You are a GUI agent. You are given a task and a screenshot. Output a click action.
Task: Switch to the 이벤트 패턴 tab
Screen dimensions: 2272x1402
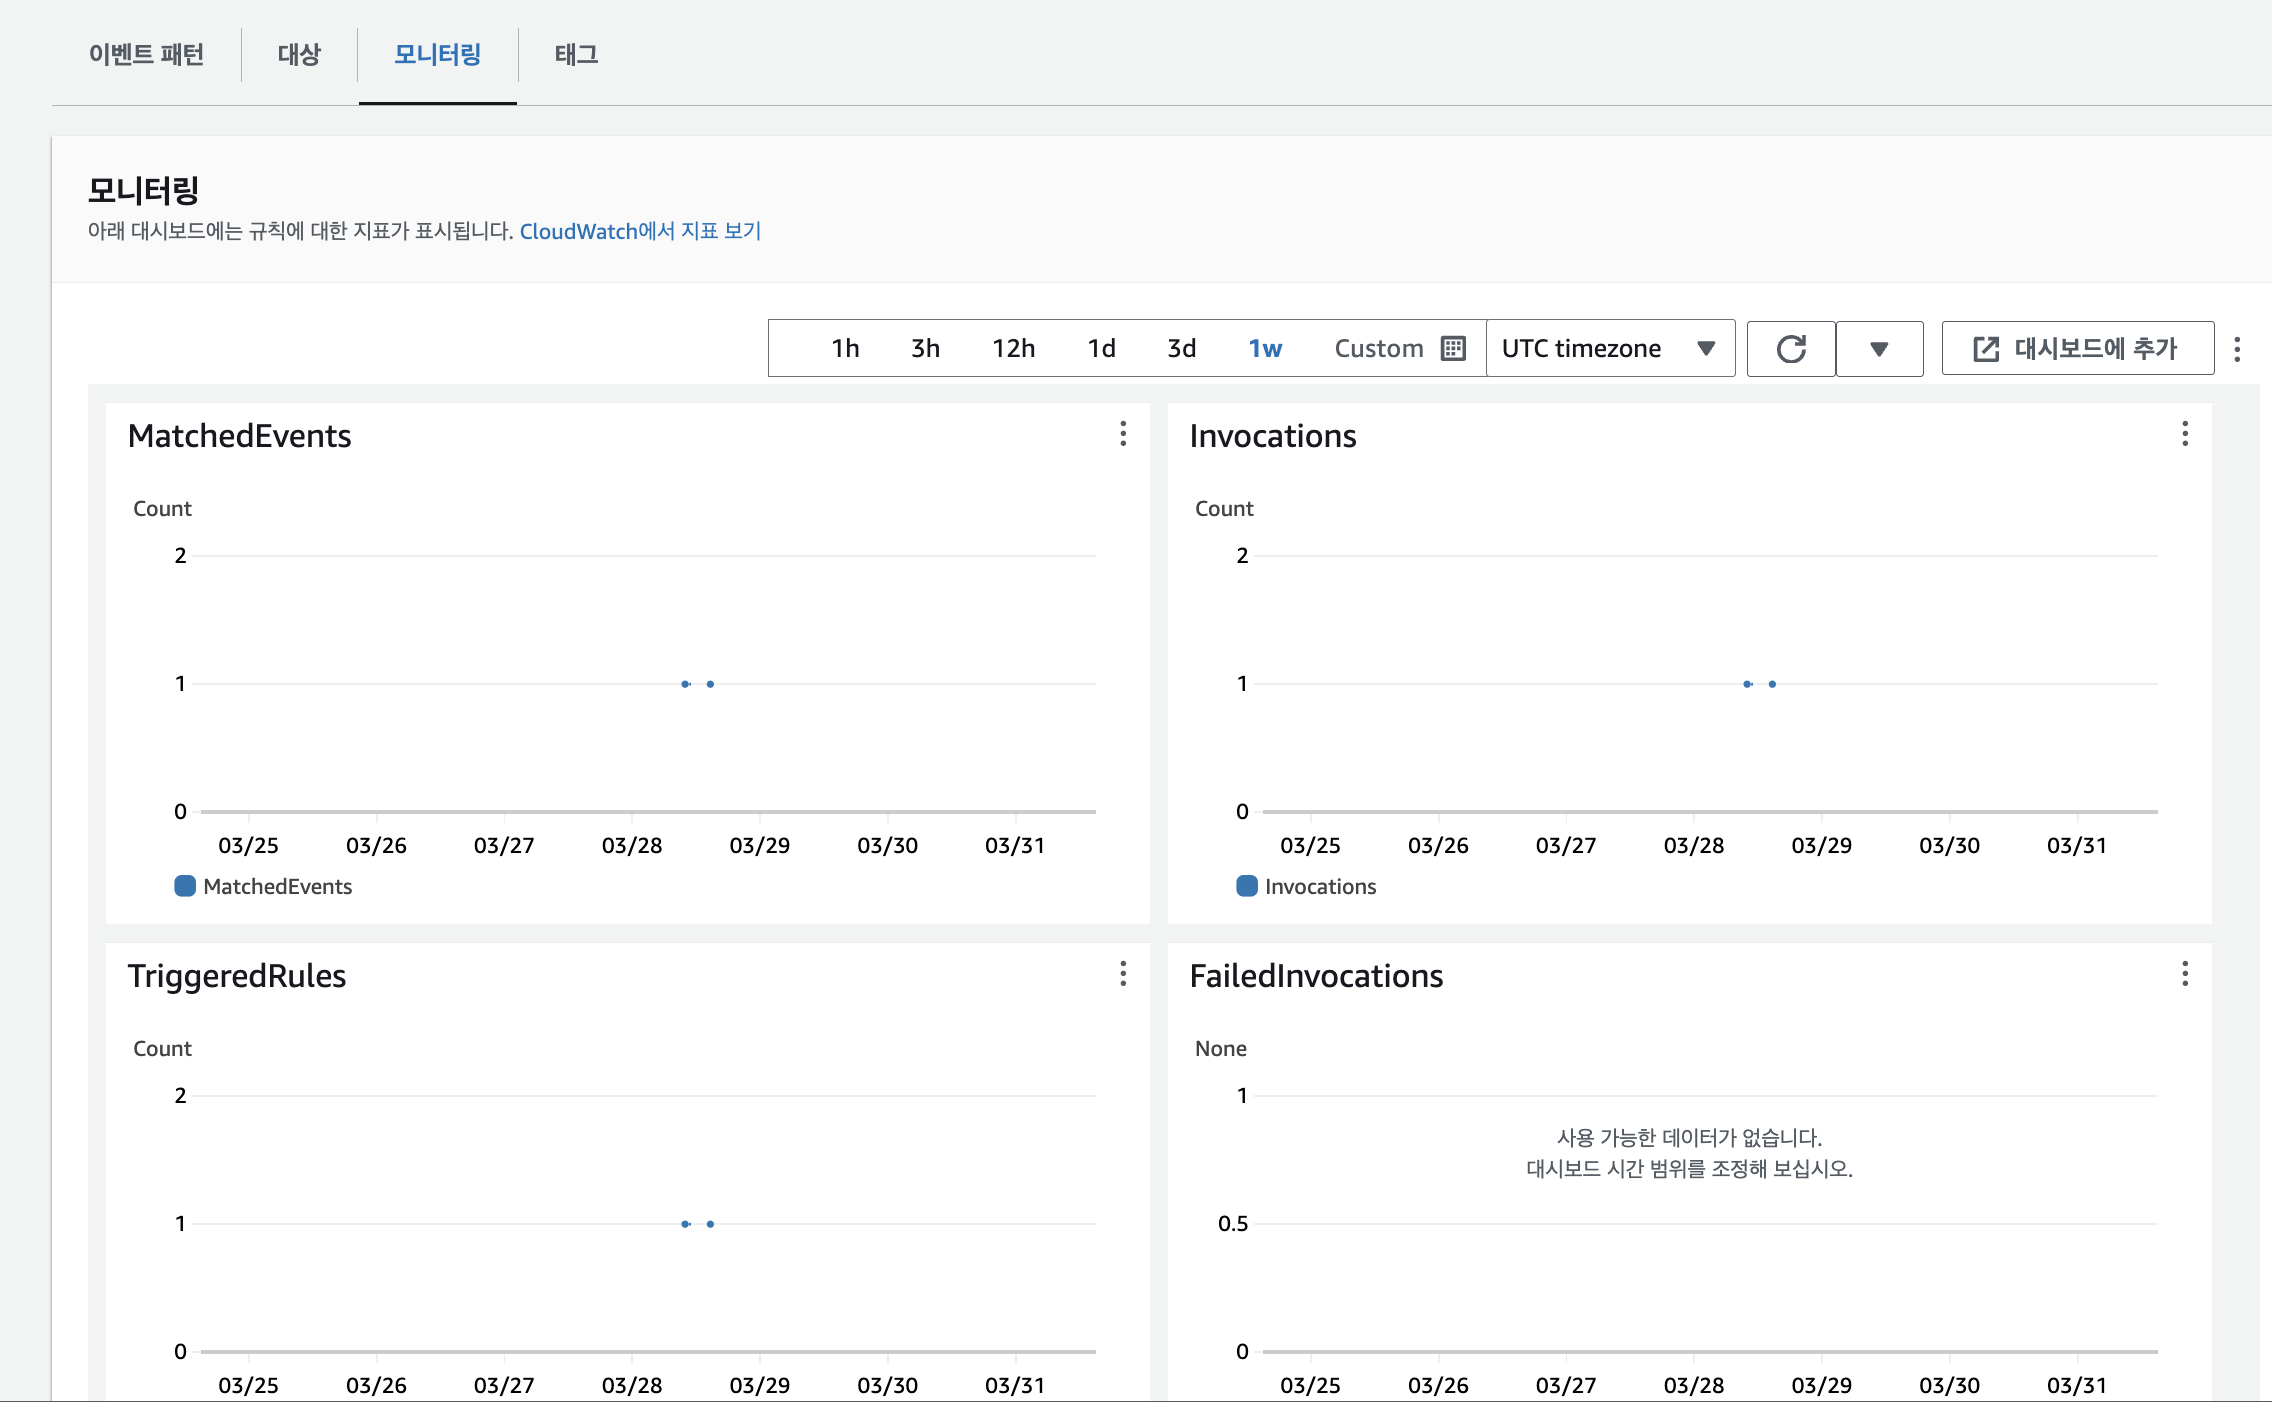point(146,54)
